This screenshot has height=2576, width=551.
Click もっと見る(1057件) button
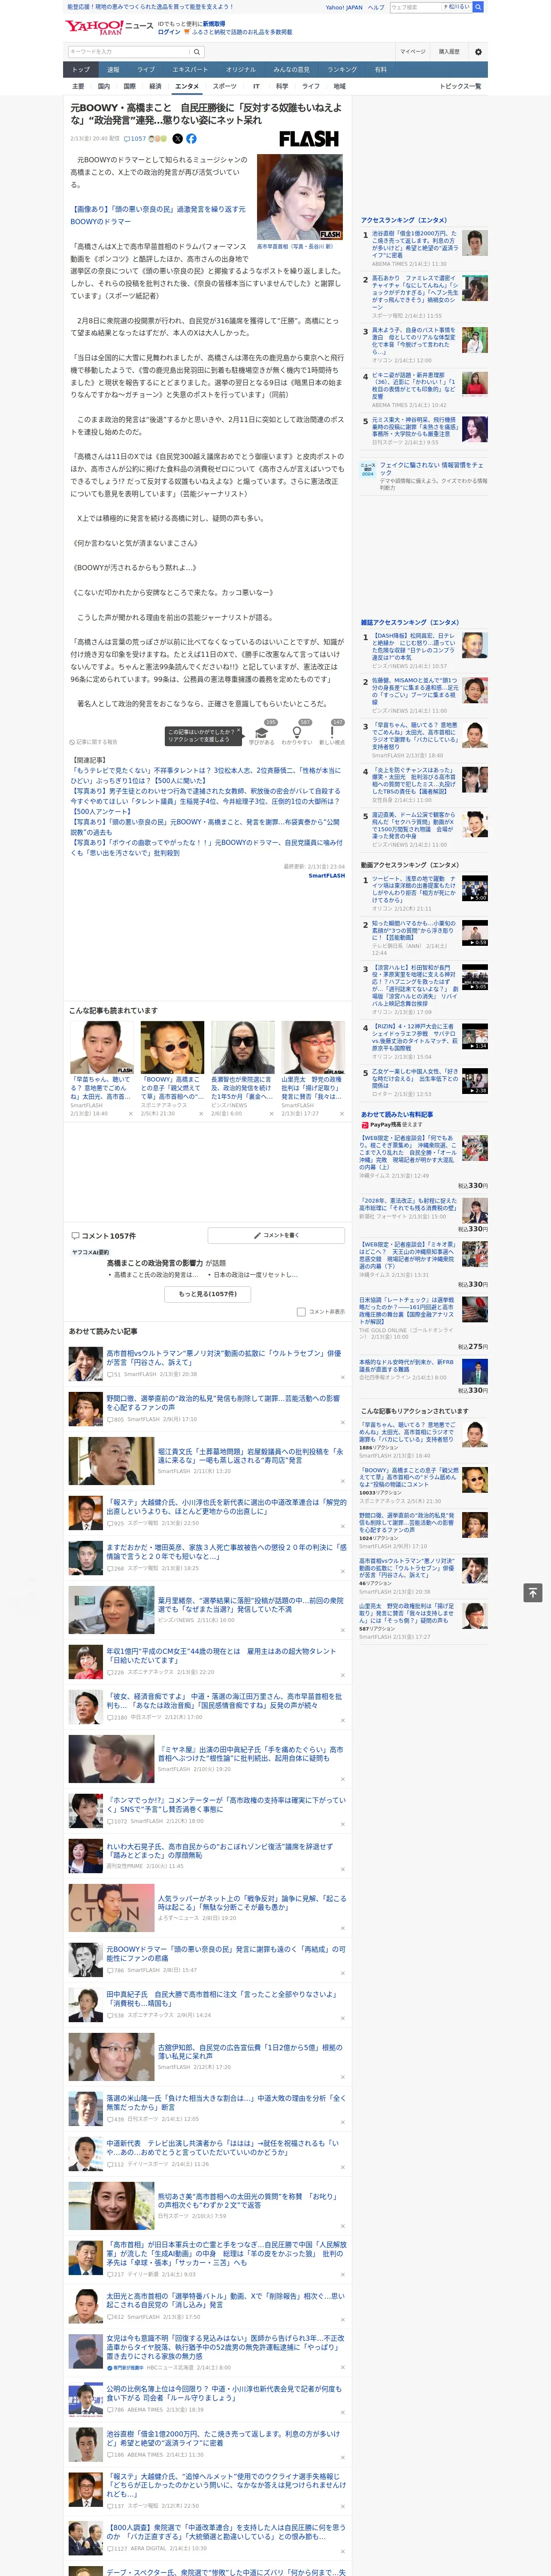coord(208,1294)
